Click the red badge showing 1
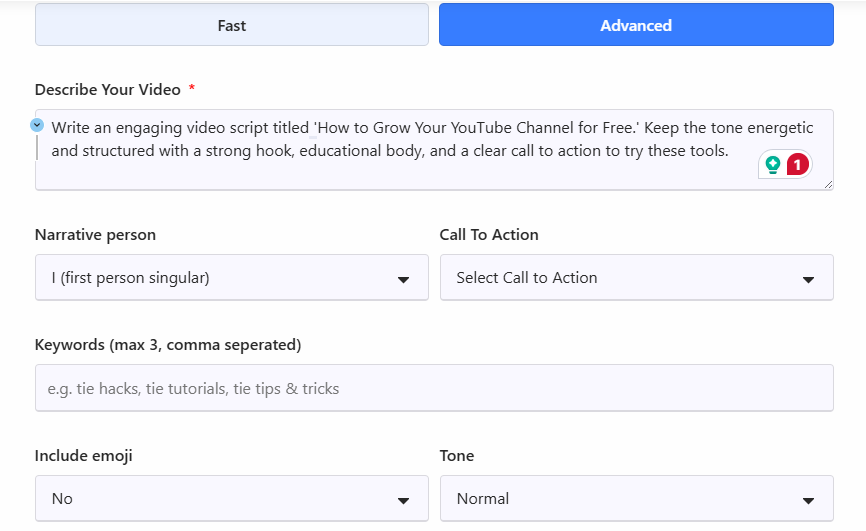The image size is (866, 531). click(797, 165)
